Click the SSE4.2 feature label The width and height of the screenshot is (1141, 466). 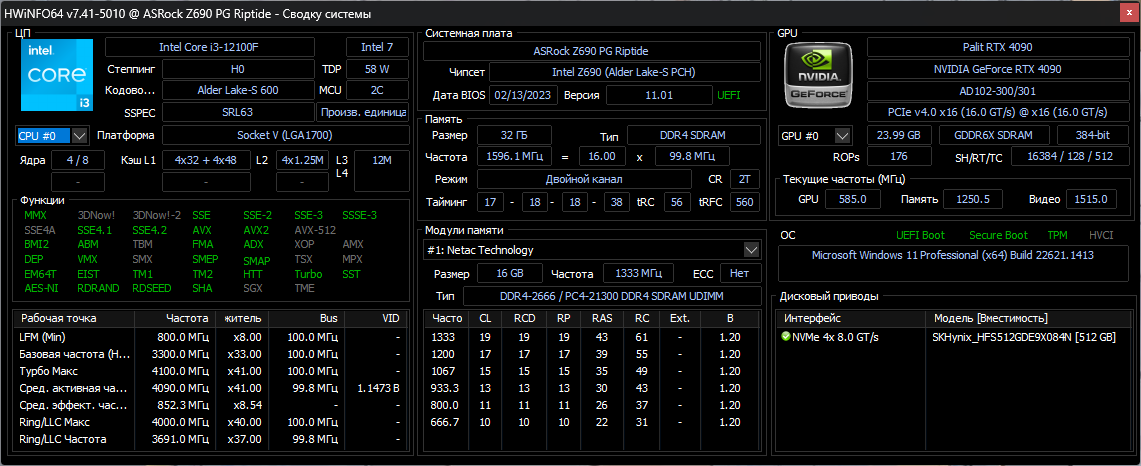point(150,230)
